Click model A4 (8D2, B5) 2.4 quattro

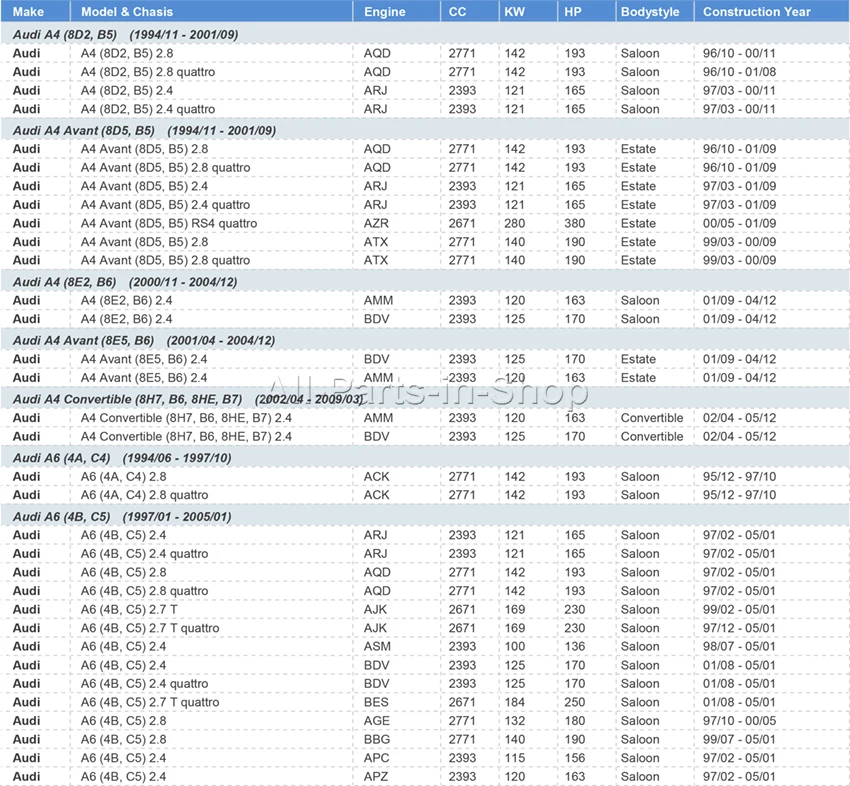click(x=147, y=109)
